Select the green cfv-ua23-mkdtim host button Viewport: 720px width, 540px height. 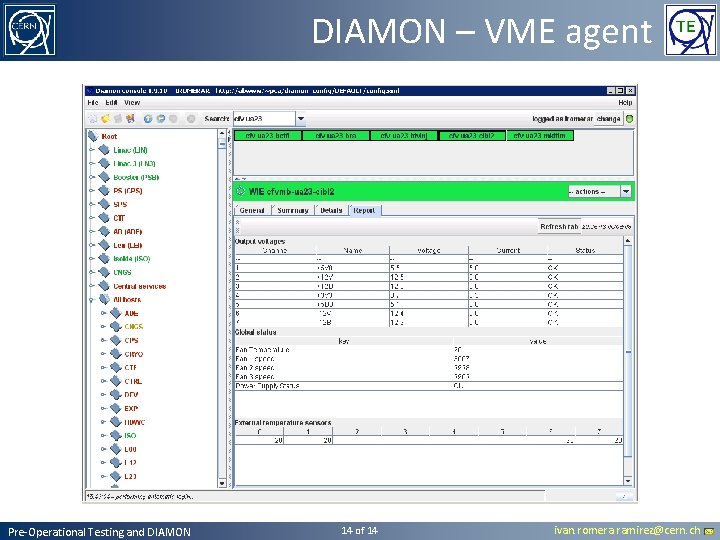[540, 135]
